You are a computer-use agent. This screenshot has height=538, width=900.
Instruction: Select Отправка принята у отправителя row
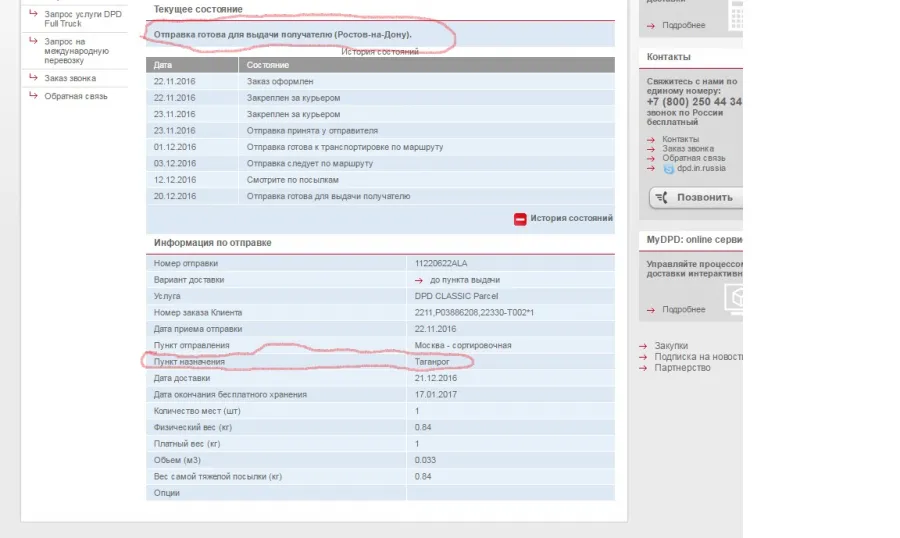tap(380, 131)
